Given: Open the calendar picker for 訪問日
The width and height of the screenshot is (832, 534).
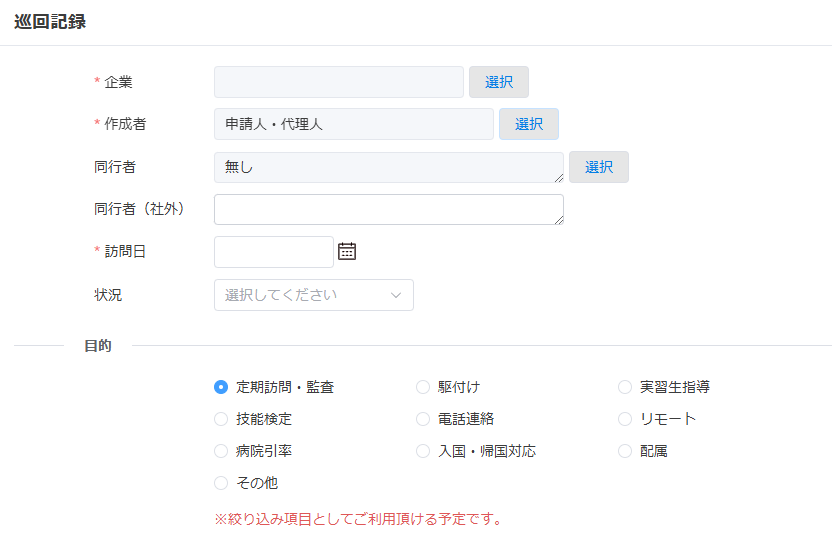Looking at the screenshot, I should (x=347, y=251).
